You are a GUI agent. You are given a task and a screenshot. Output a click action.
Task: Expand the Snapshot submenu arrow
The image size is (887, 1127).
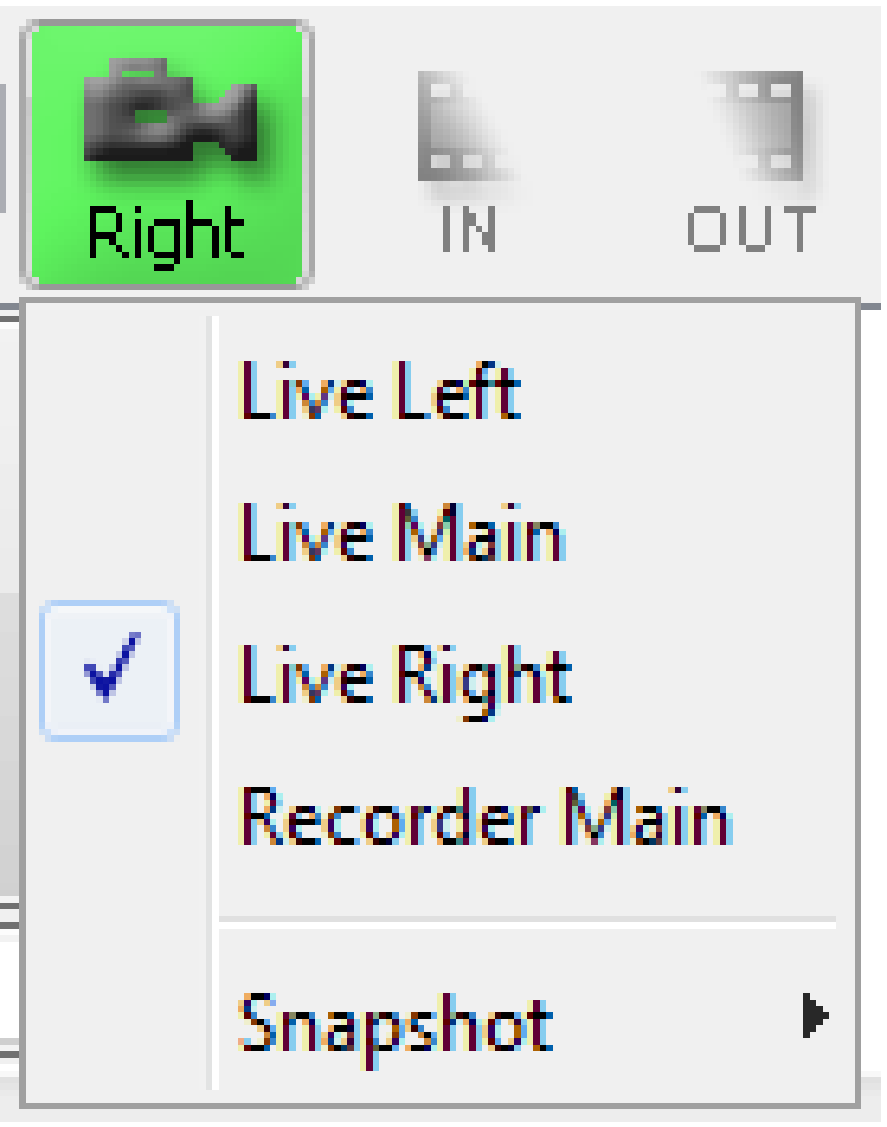(816, 1018)
